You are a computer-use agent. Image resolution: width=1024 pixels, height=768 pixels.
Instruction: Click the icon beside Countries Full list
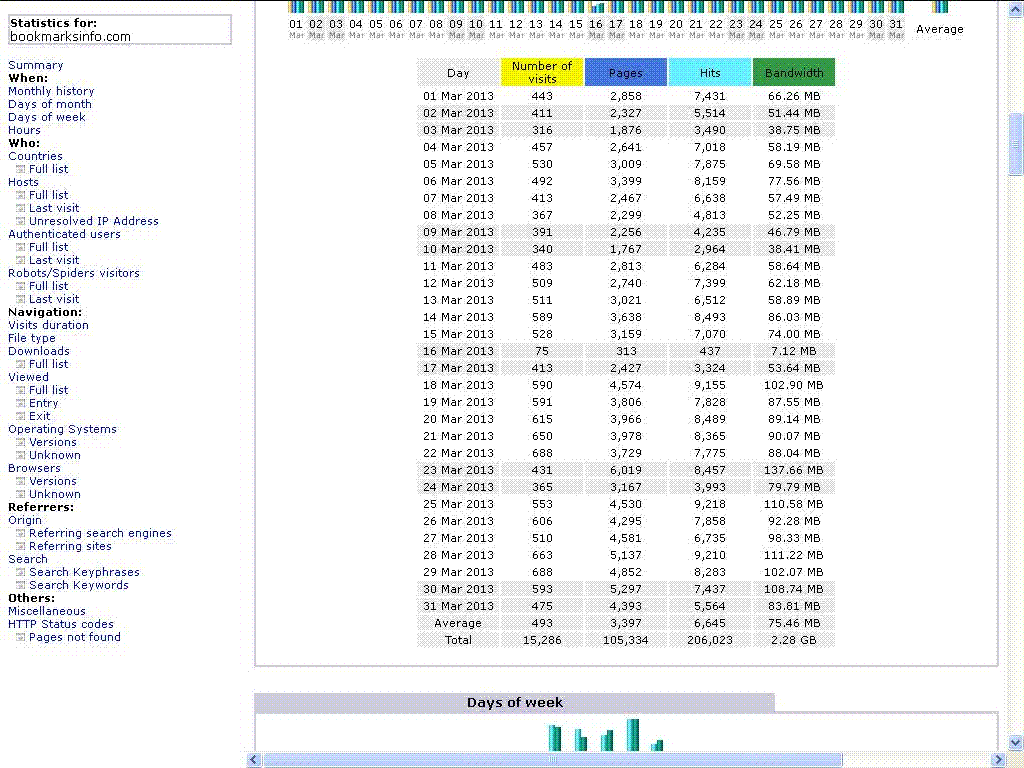20,170
